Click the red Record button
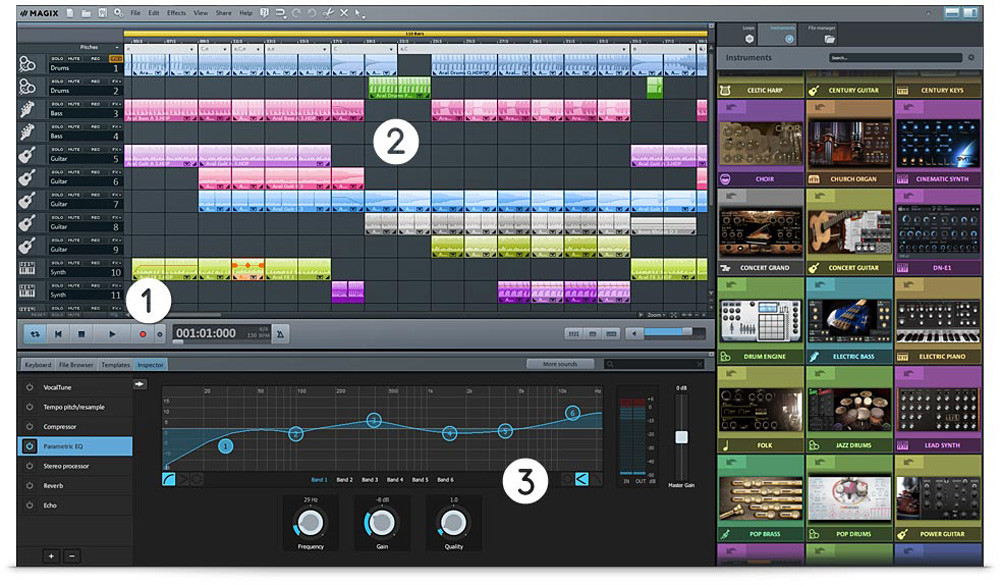 pos(143,333)
